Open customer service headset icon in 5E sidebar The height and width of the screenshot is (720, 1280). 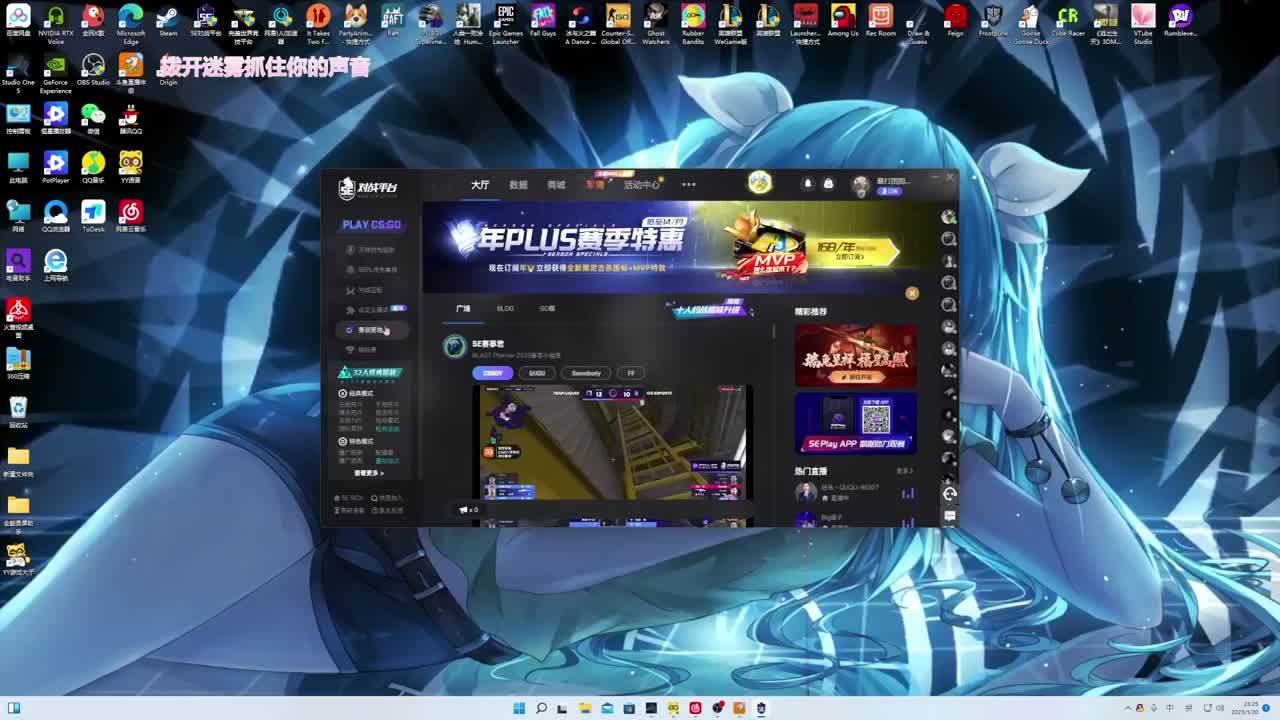[949, 493]
